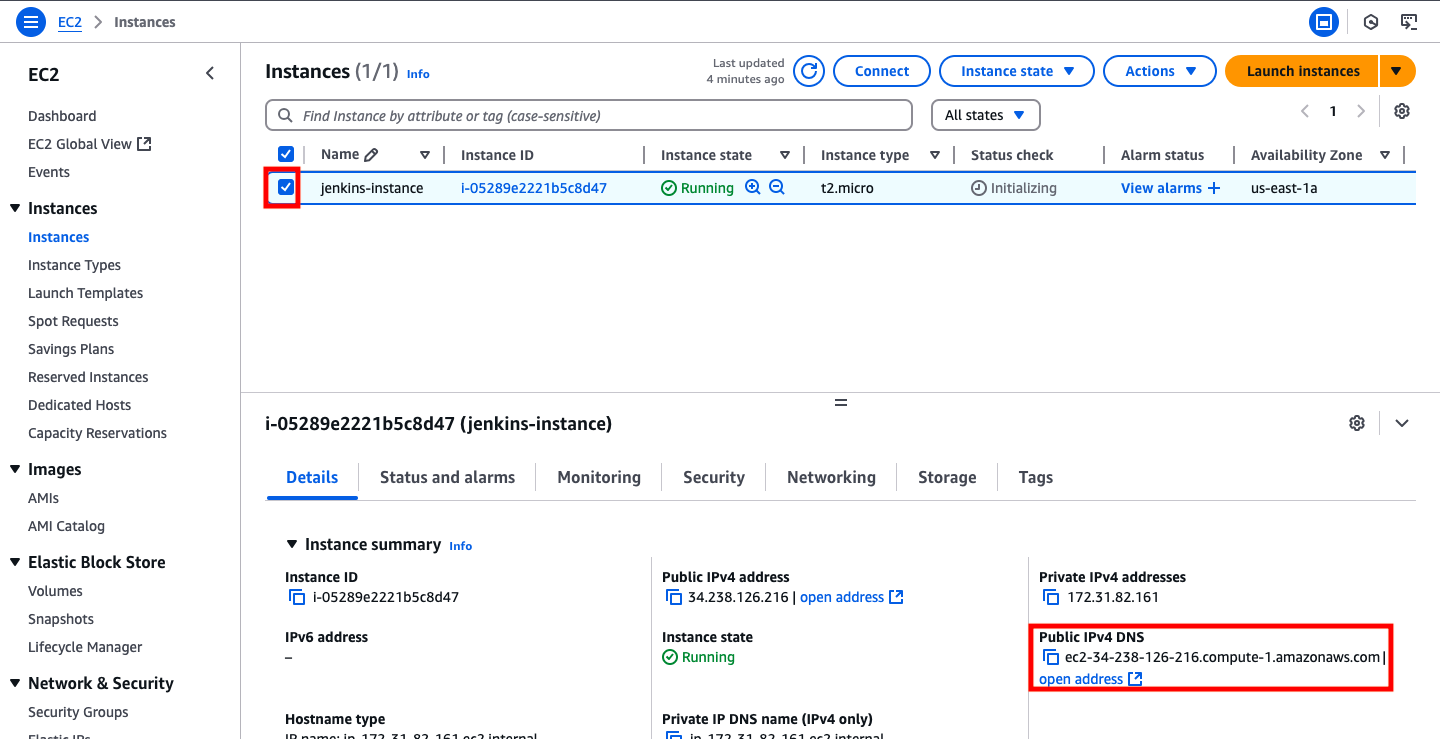Copy the Private IPv4 address

(1051, 597)
